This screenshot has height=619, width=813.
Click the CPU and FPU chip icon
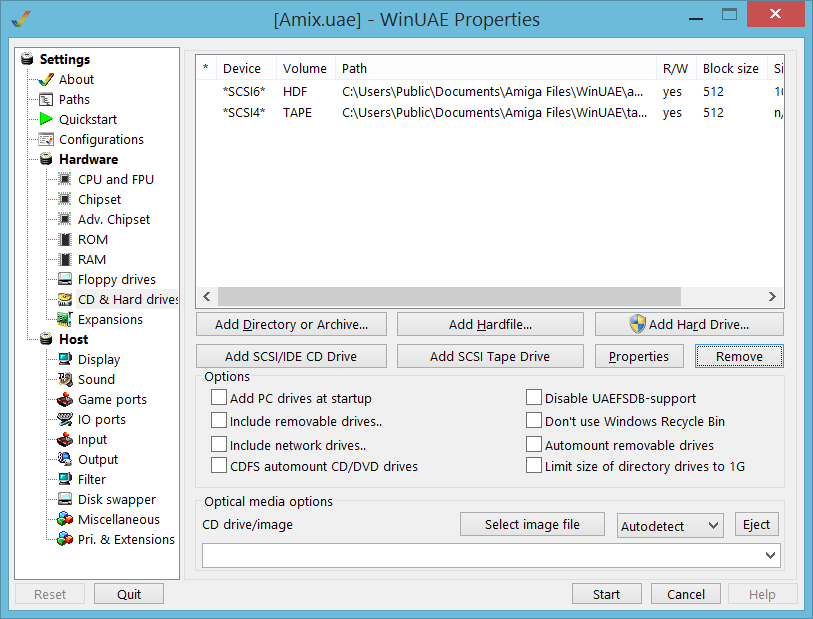point(65,179)
